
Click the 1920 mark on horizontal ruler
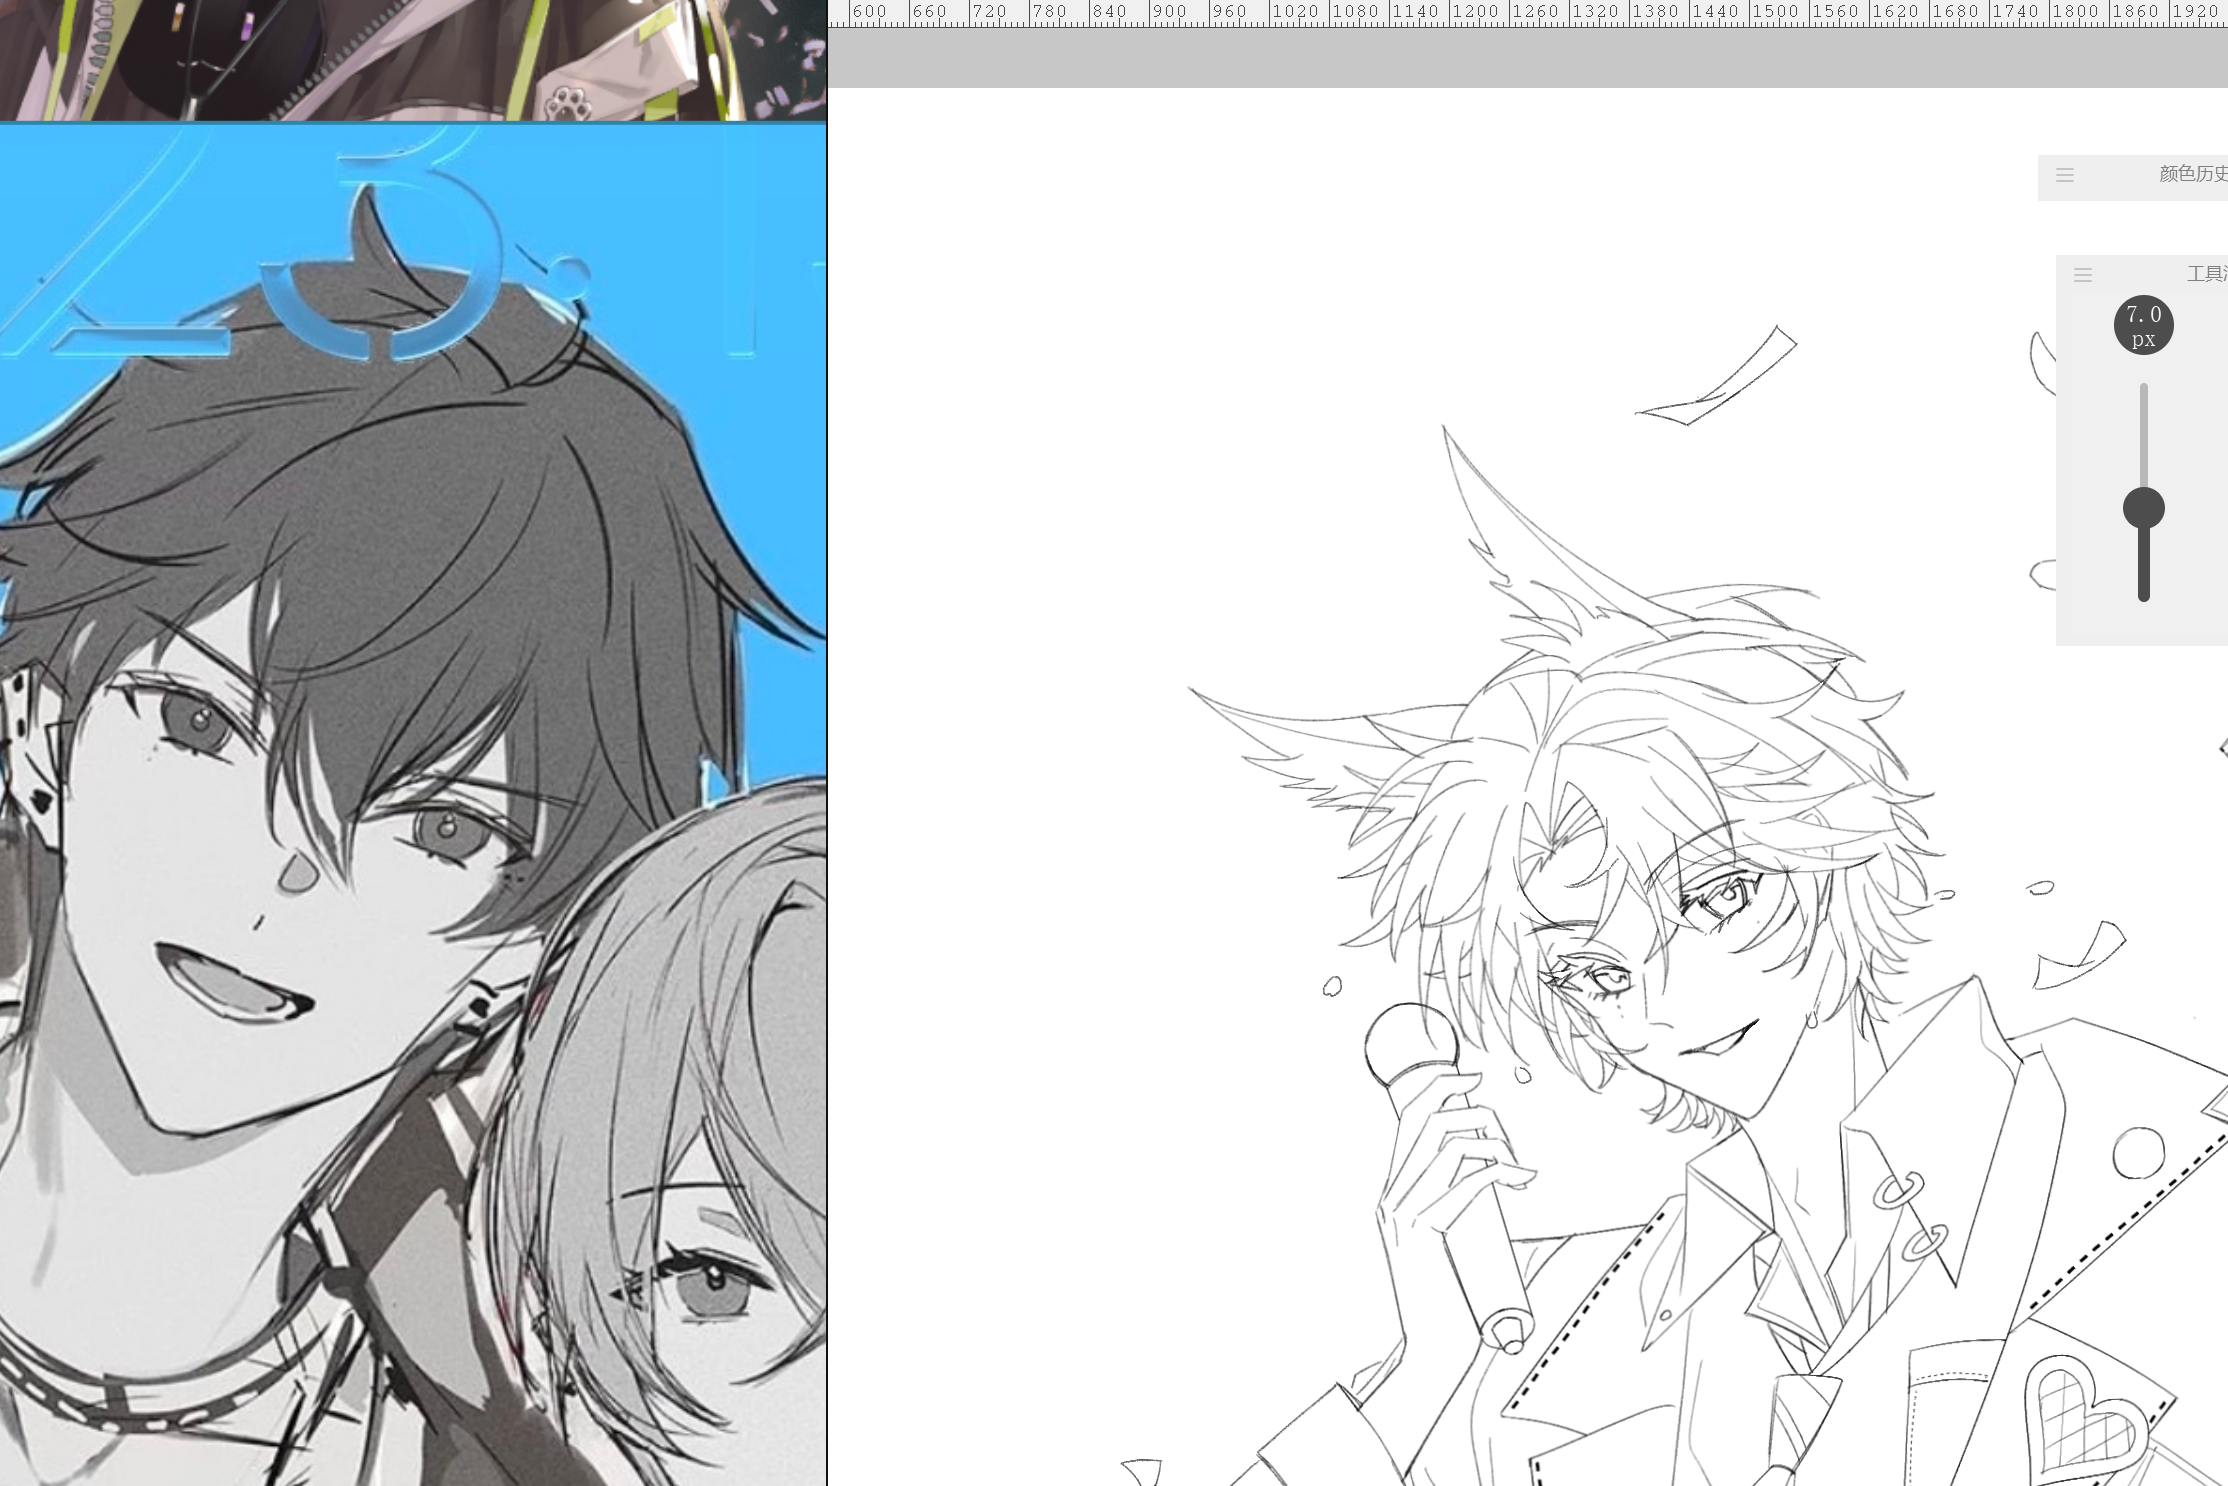point(2195,12)
